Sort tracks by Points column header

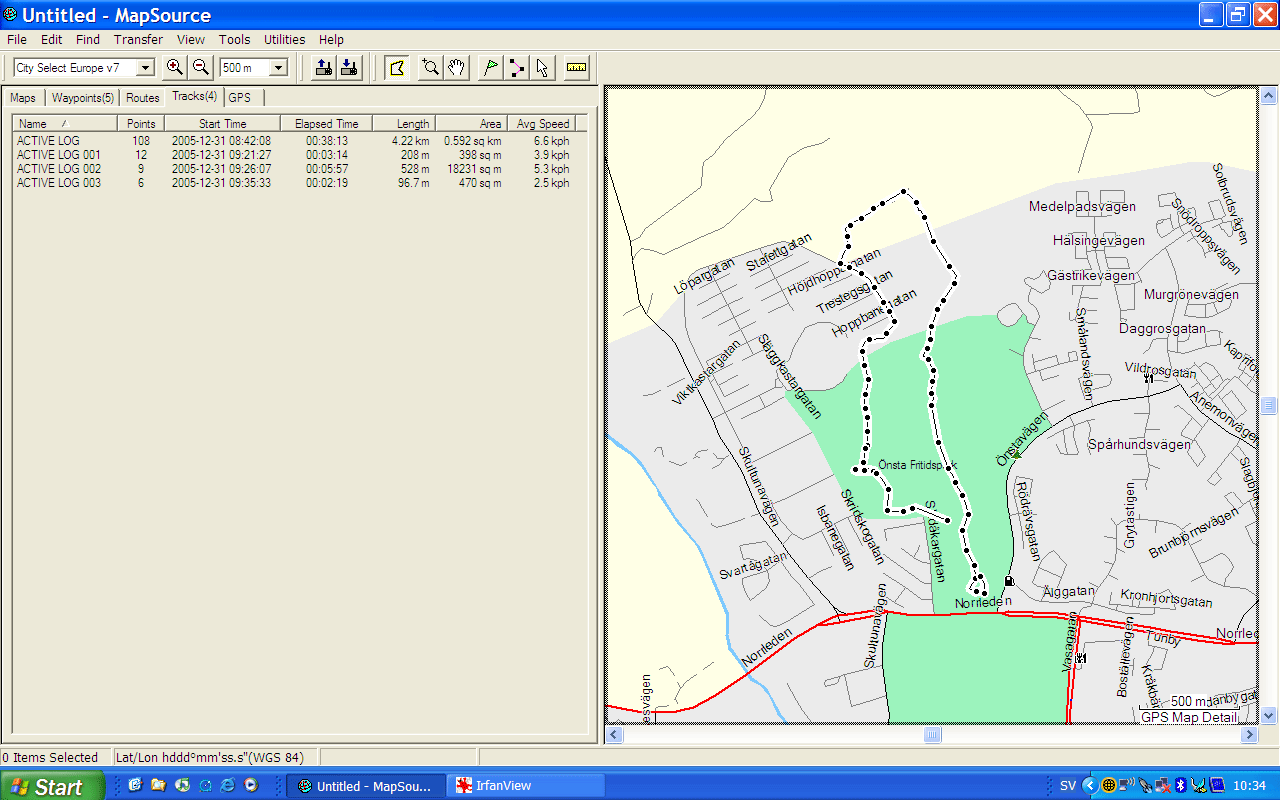[141, 123]
